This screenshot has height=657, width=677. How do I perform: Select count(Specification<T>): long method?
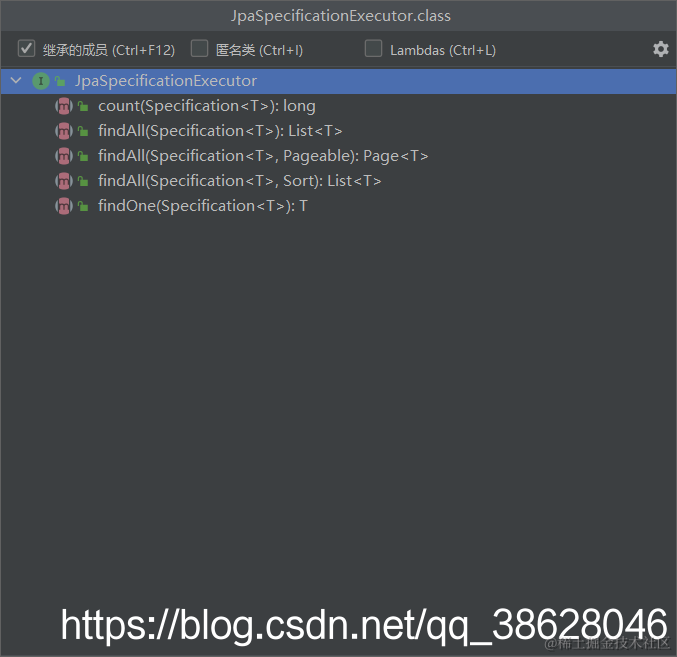click(207, 106)
